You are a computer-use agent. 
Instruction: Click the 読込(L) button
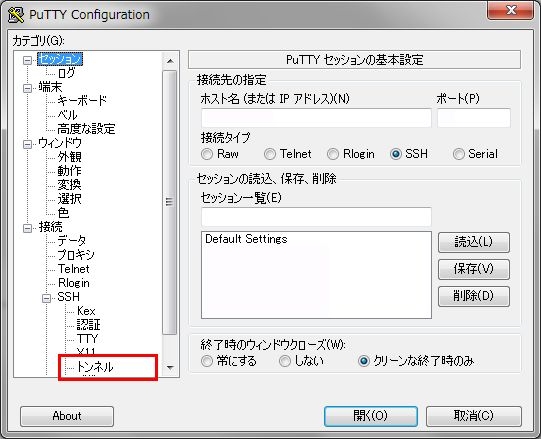[474, 242]
